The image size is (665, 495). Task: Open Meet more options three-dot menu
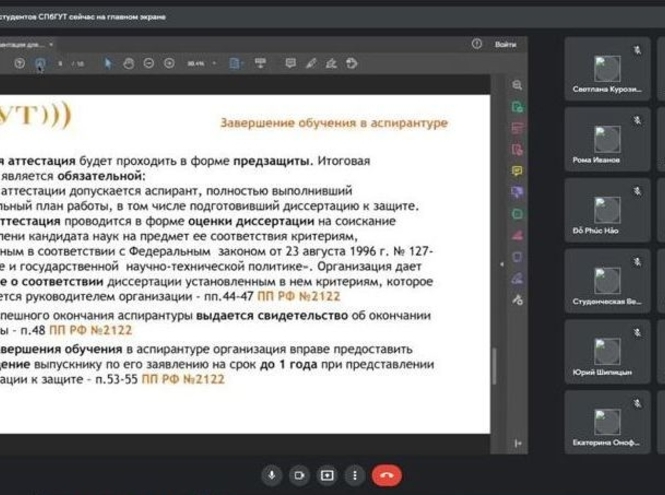pyautogui.click(x=355, y=475)
